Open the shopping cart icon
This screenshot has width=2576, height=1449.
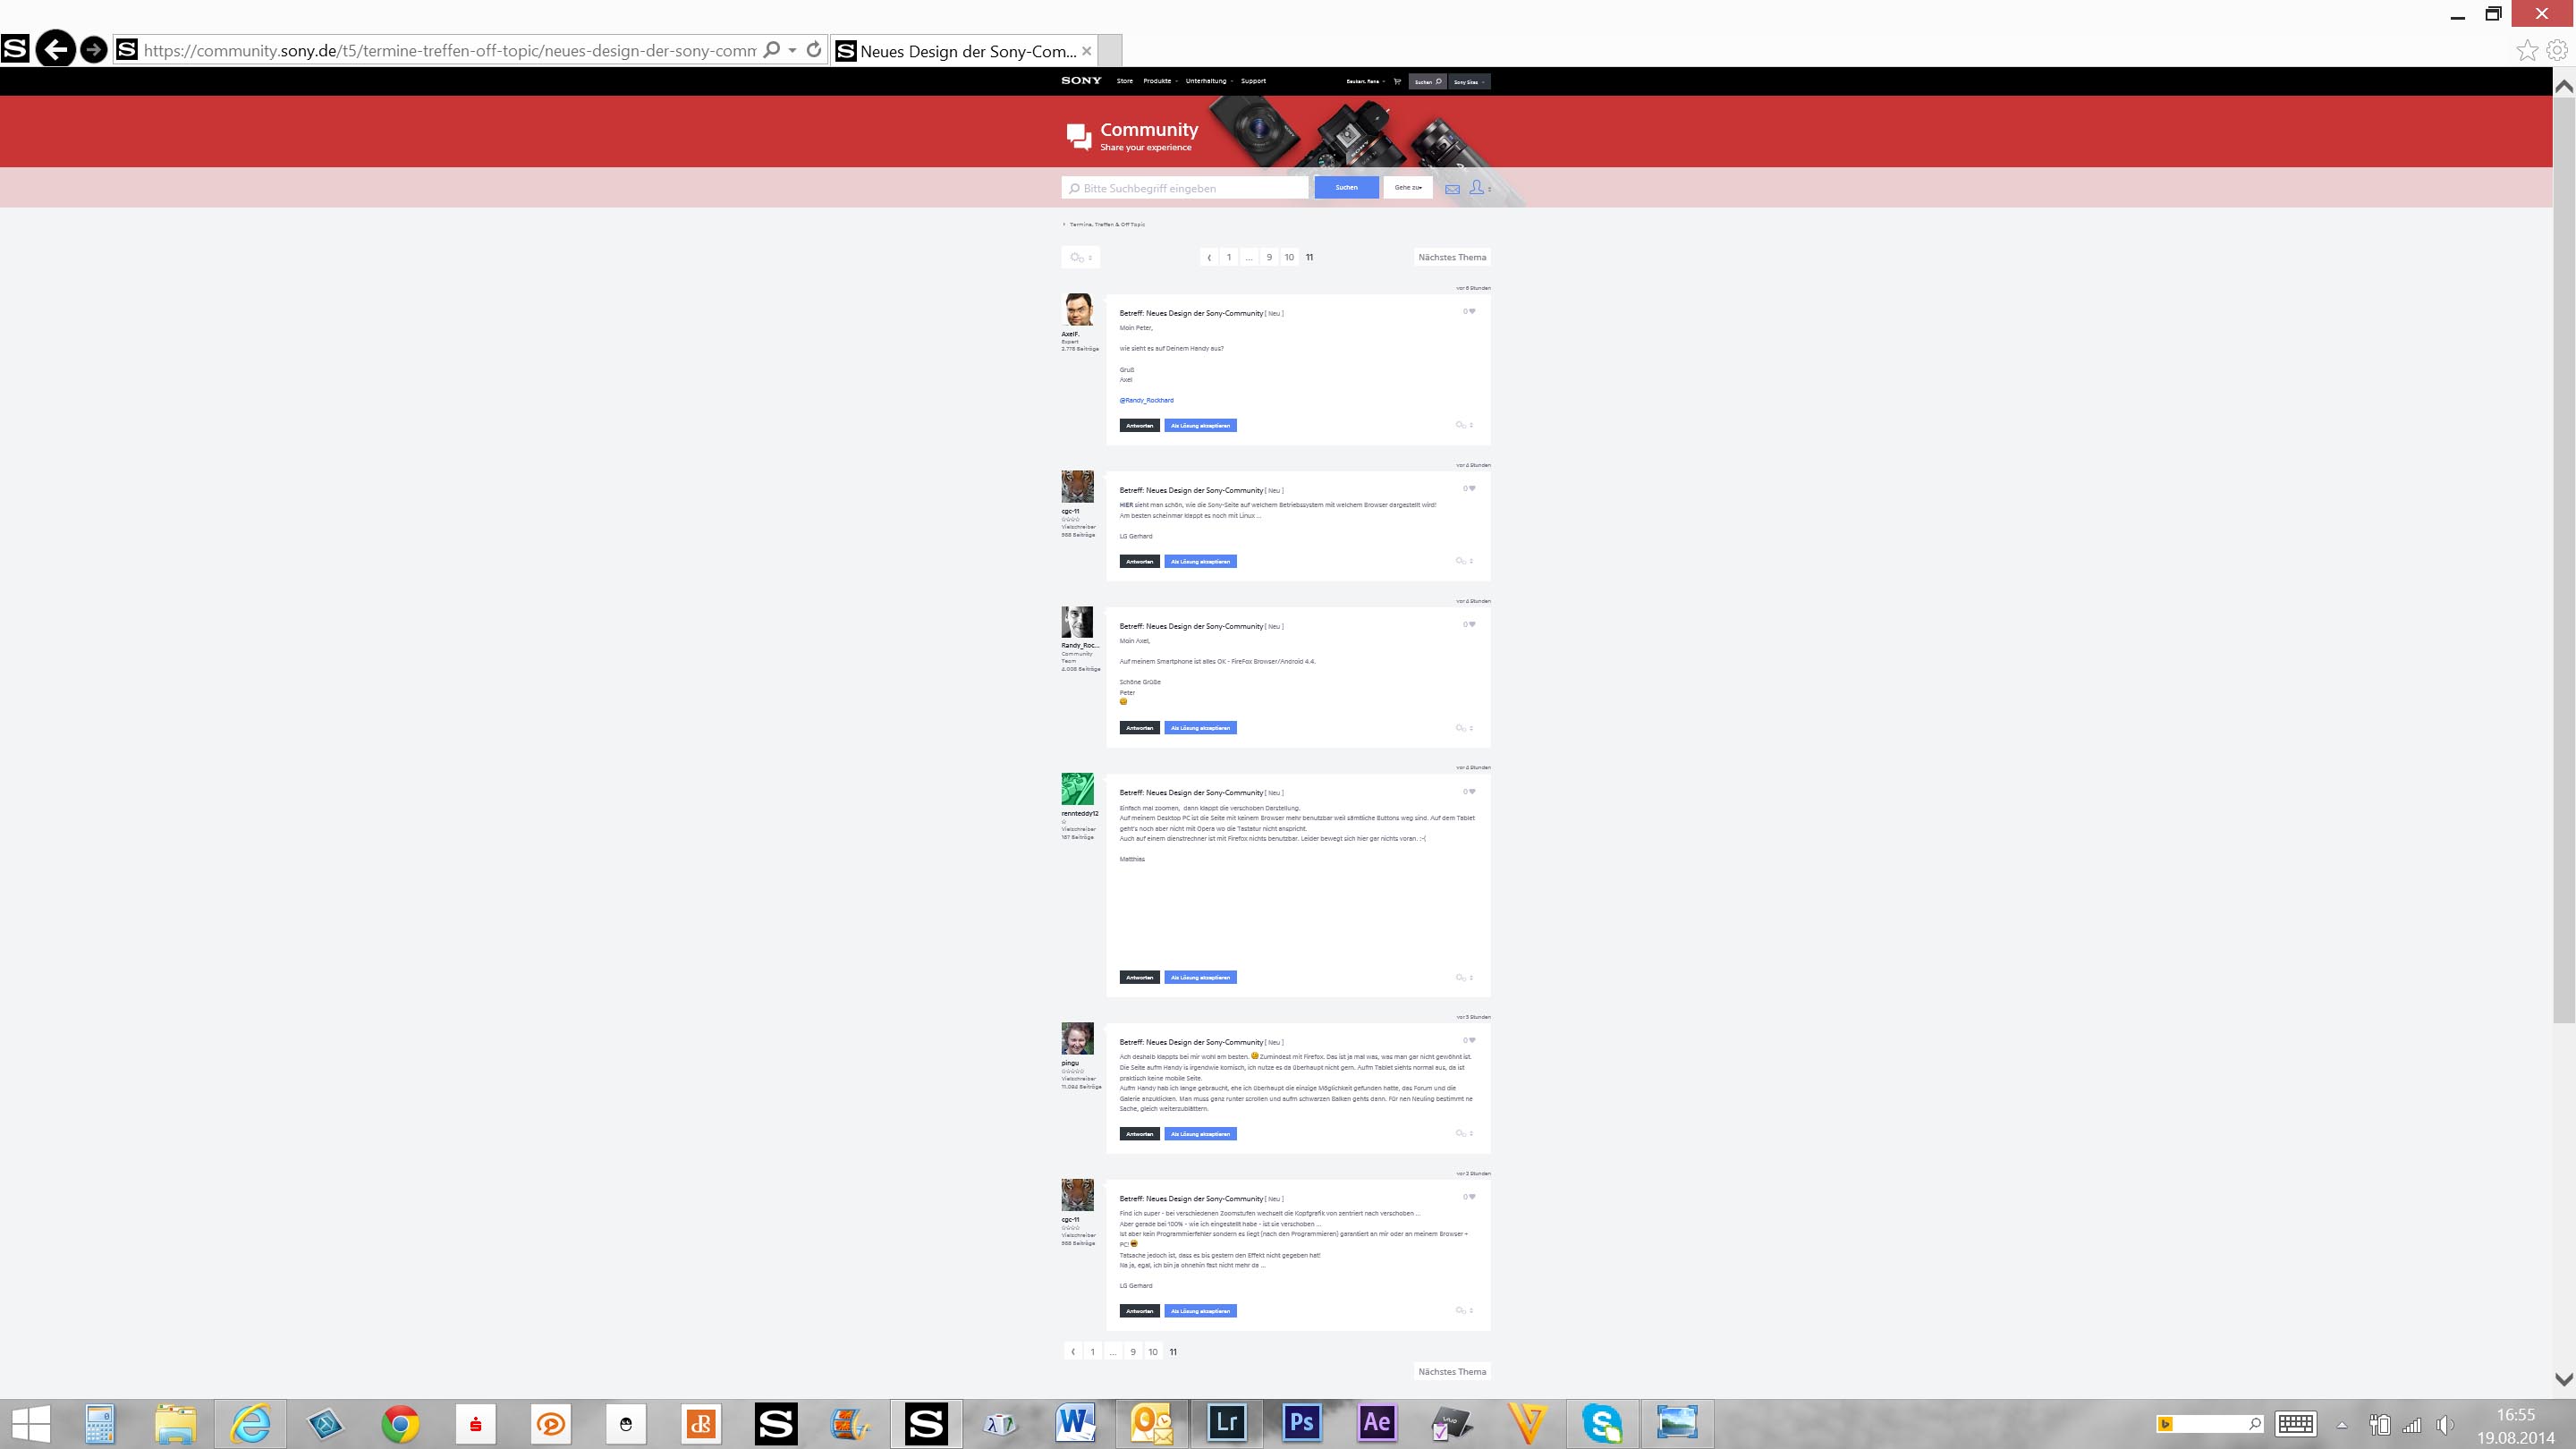point(1397,81)
